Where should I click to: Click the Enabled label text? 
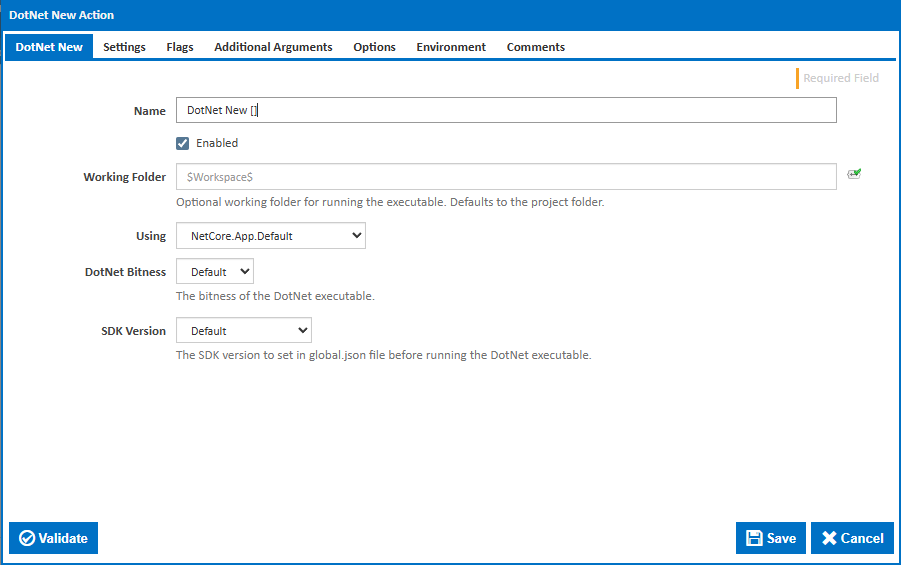click(x=217, y=143)
